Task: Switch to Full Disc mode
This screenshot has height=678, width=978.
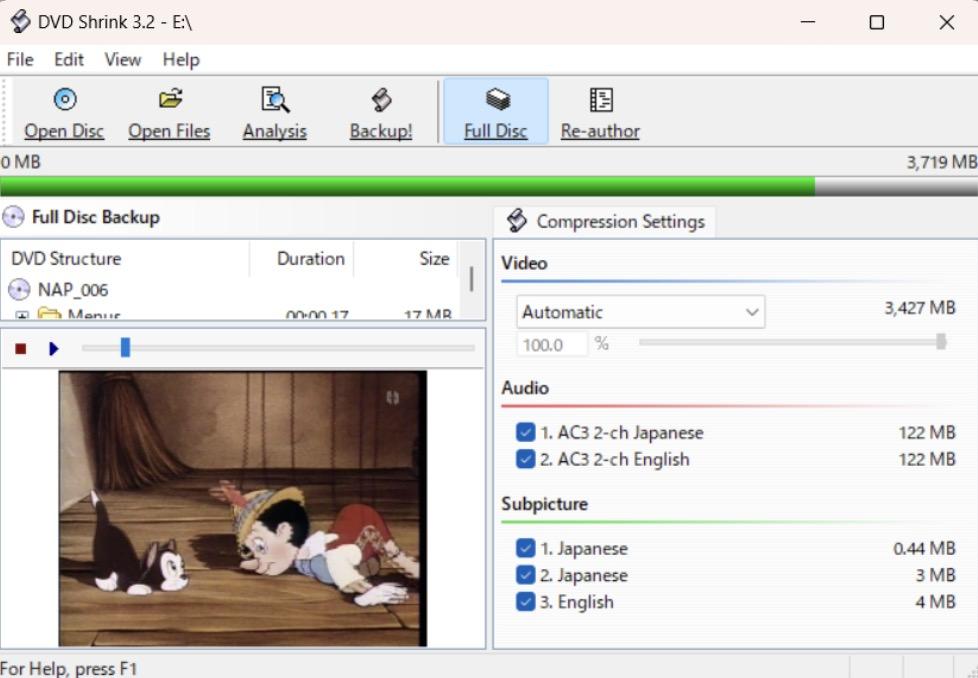Action: coord(496,112)
